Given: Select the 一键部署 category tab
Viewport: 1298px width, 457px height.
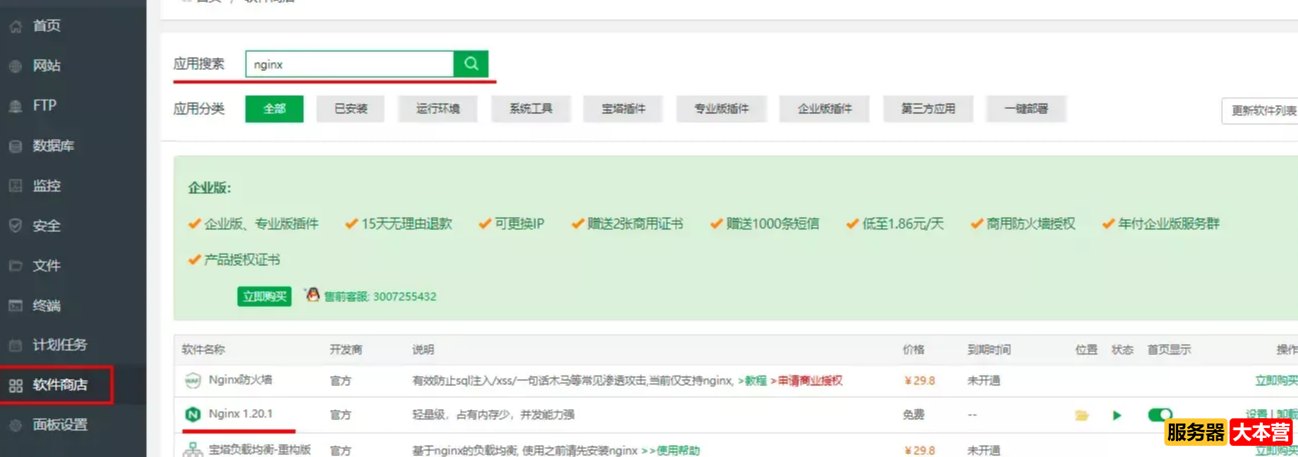Looking at the screenshot, I should tap(1026, 109).
